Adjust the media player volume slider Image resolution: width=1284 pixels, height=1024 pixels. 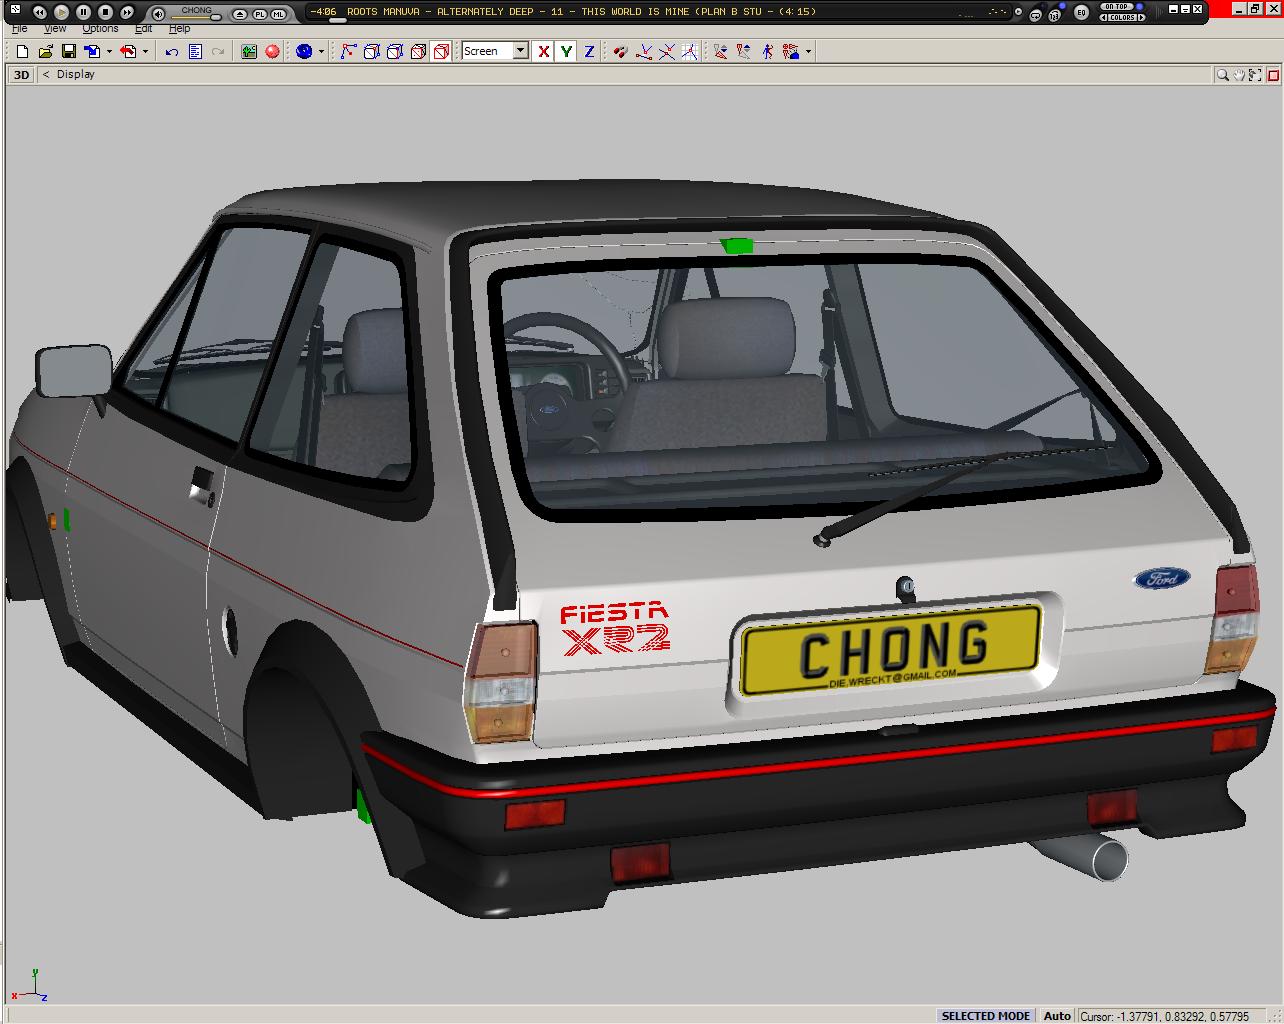(197, 17)
